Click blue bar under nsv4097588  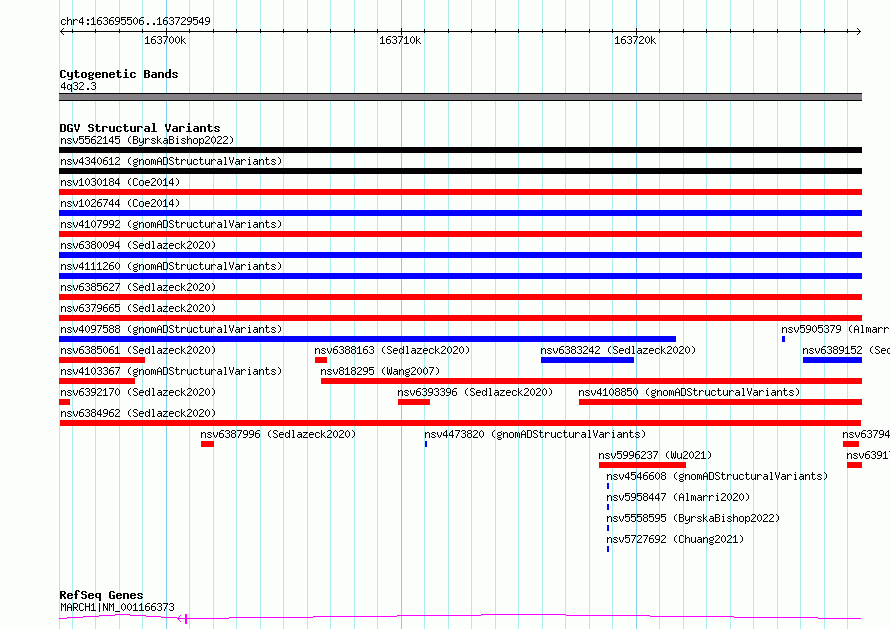point(367,339)
